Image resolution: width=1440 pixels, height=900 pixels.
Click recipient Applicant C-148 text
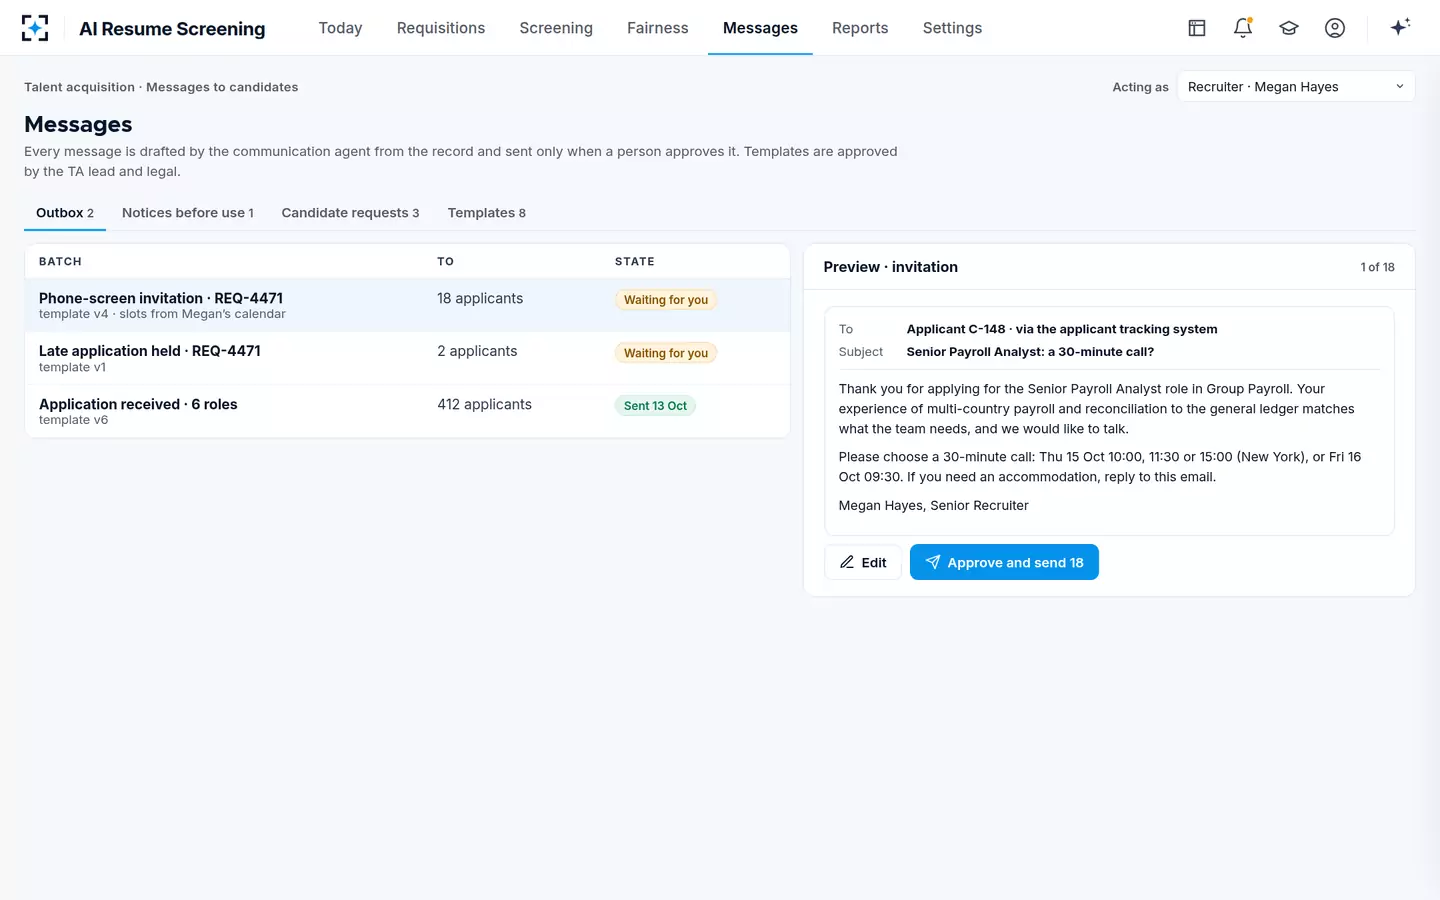click(1062, 329)
